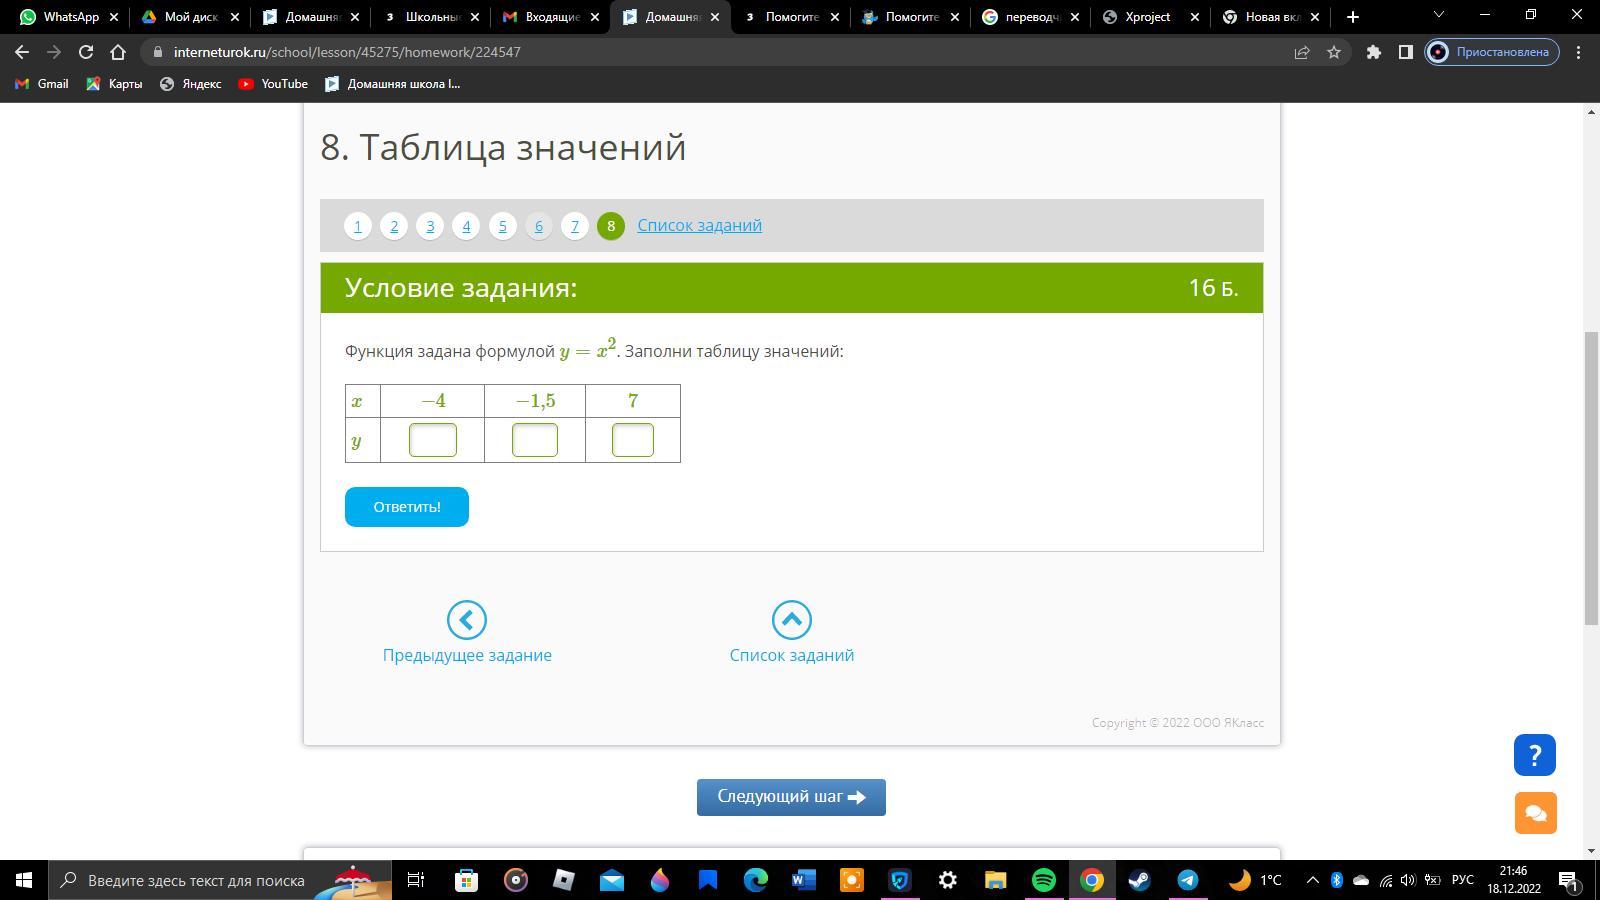
Task: Bookmark this page with the star icon
Action: 1333,52
